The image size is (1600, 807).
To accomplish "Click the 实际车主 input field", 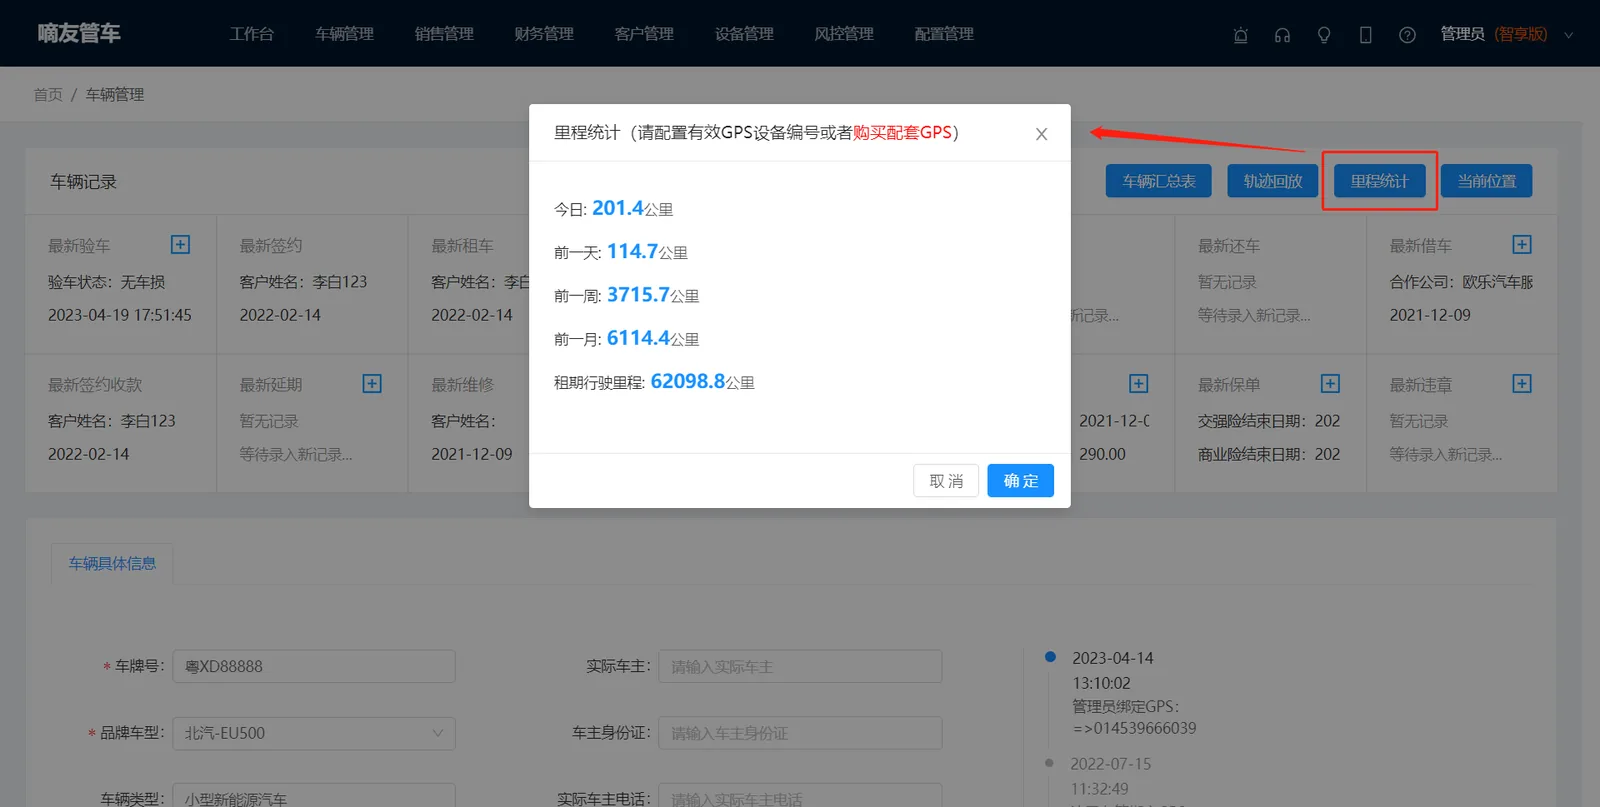I will point(800,666).
